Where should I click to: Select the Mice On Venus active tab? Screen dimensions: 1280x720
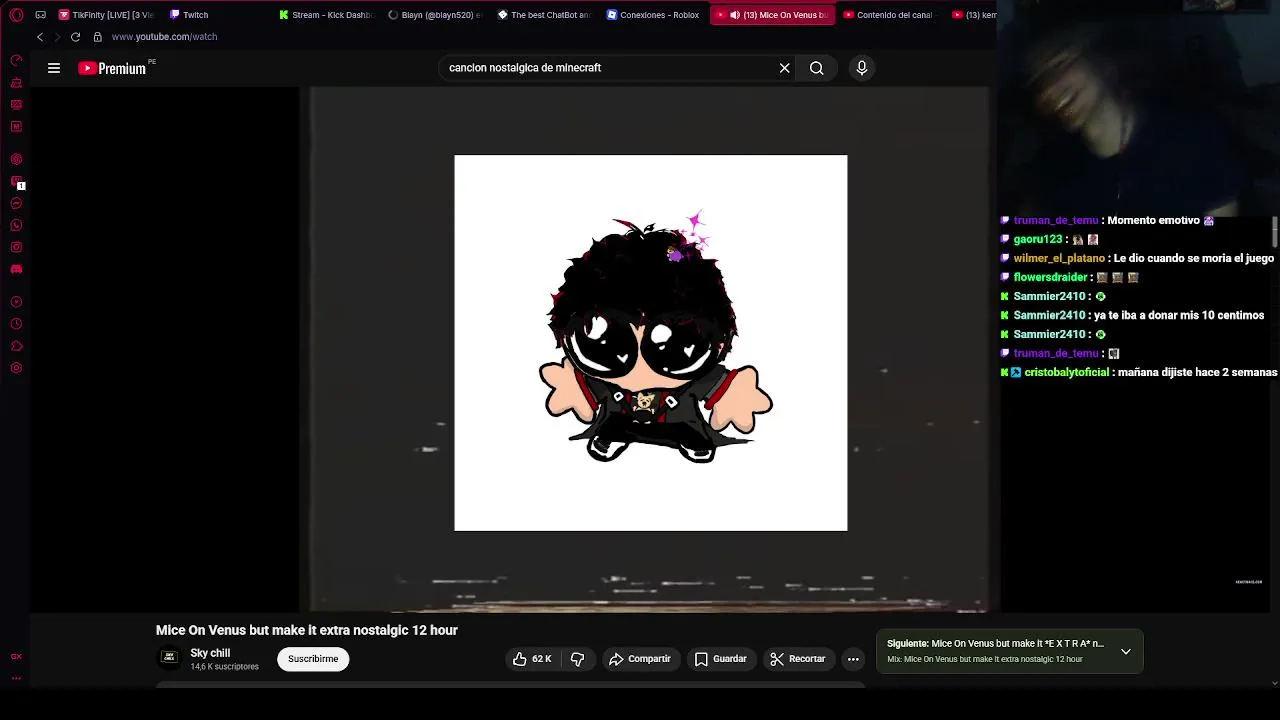772,15
